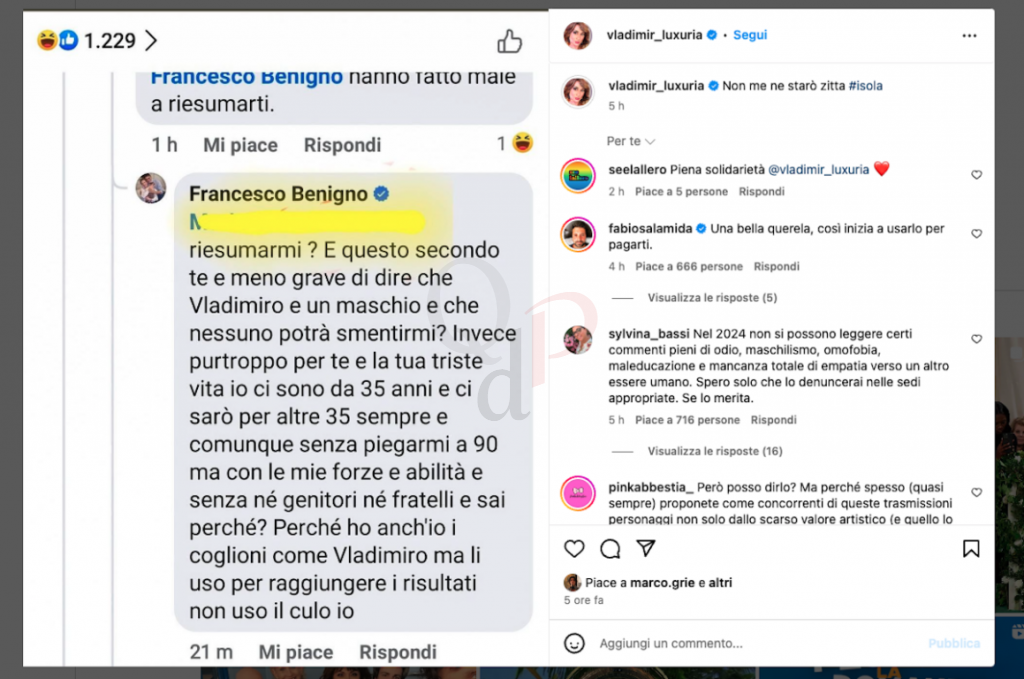The height and width of the screenshot is (679, 1024).
Task: Focus the 'Aggiungi un commento...' field
Action: (758, 643)
